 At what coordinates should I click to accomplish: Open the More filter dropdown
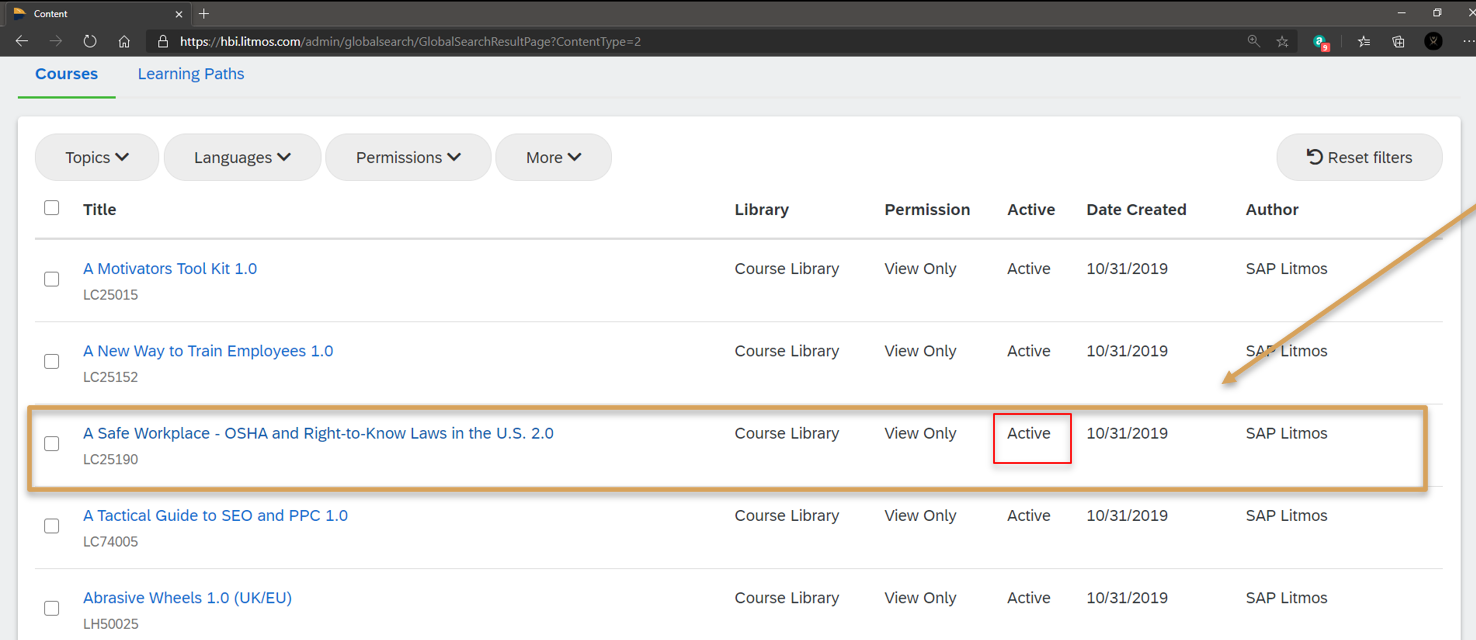click(553, 157)
